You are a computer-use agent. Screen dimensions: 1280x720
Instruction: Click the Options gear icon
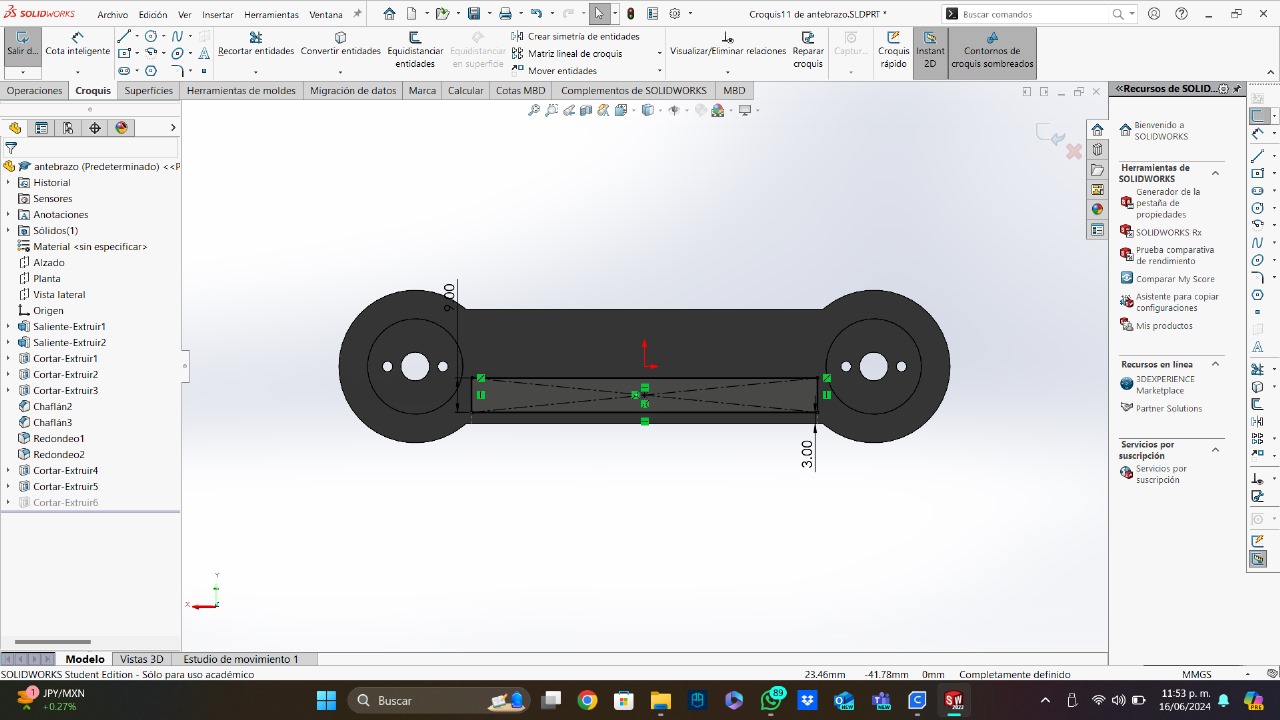point(675,14)
